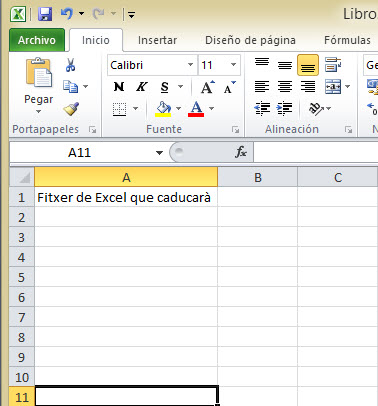
Task: Open the Fuente dialog box launcher
Action: click(236, 130)
